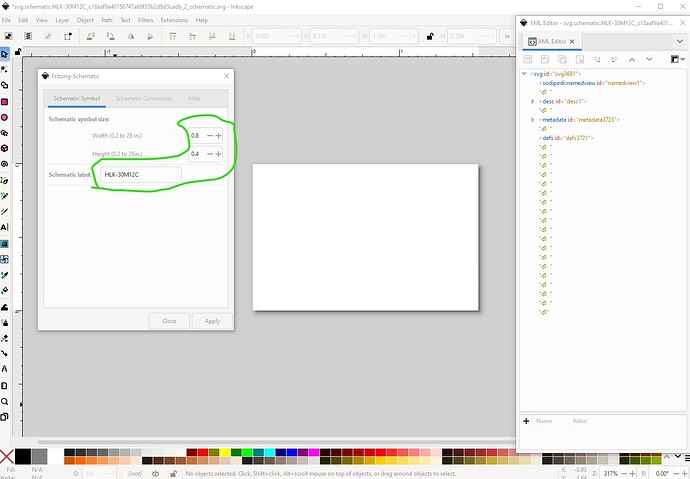Switch to Help tab in Fritzing-Schematic dialog
The width and height of the screenshot is (690, 479).
coord(194,99)
